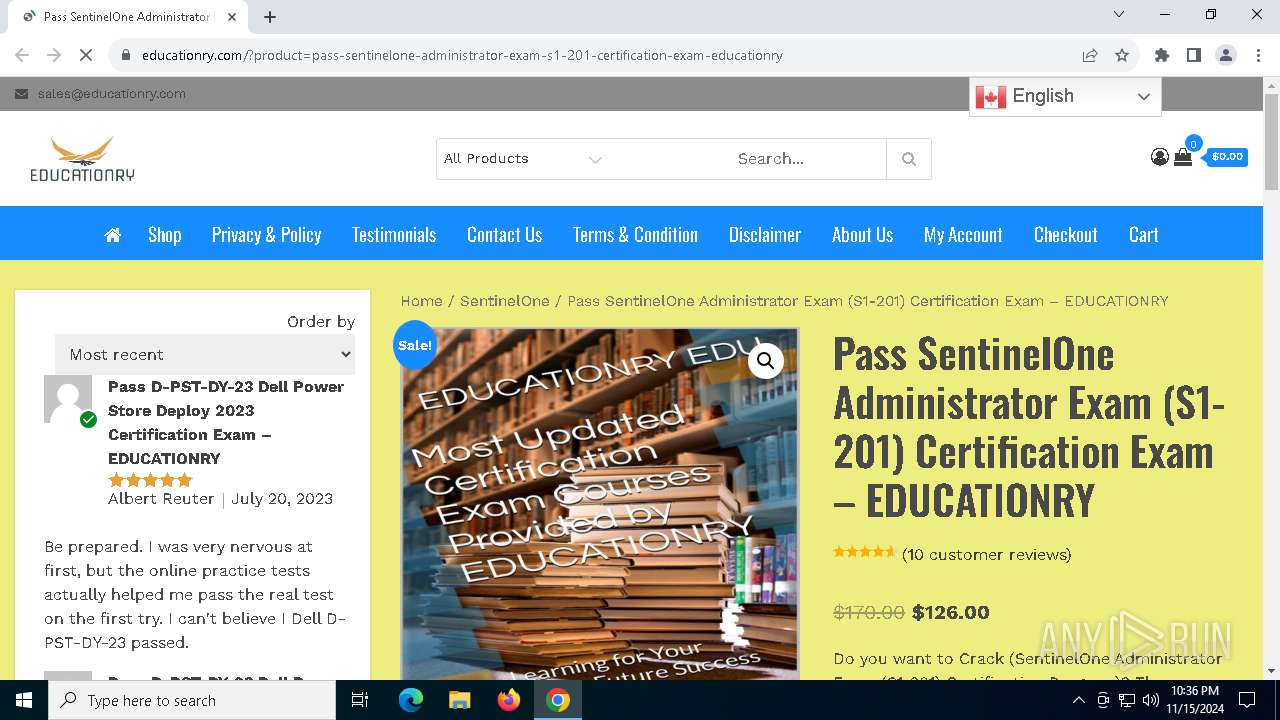
Task: Click the Windows taskbar search box
Action: (x=191, y=700)
